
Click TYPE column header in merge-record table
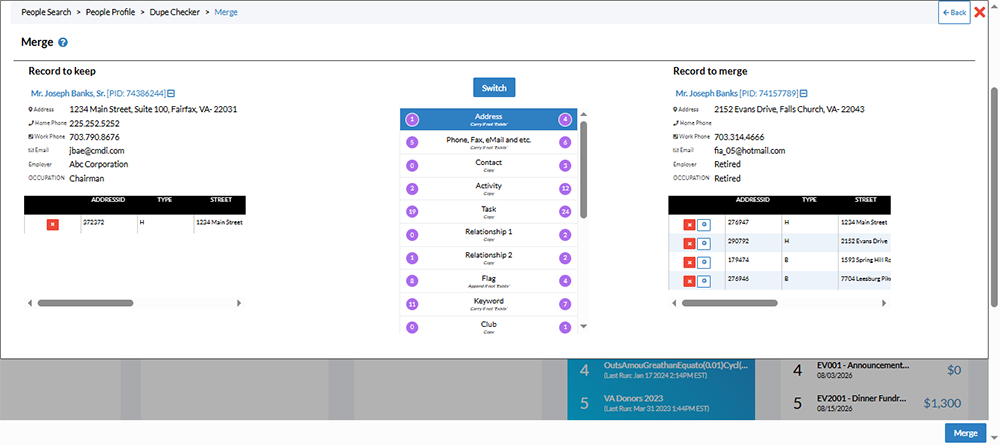[809, 200]
